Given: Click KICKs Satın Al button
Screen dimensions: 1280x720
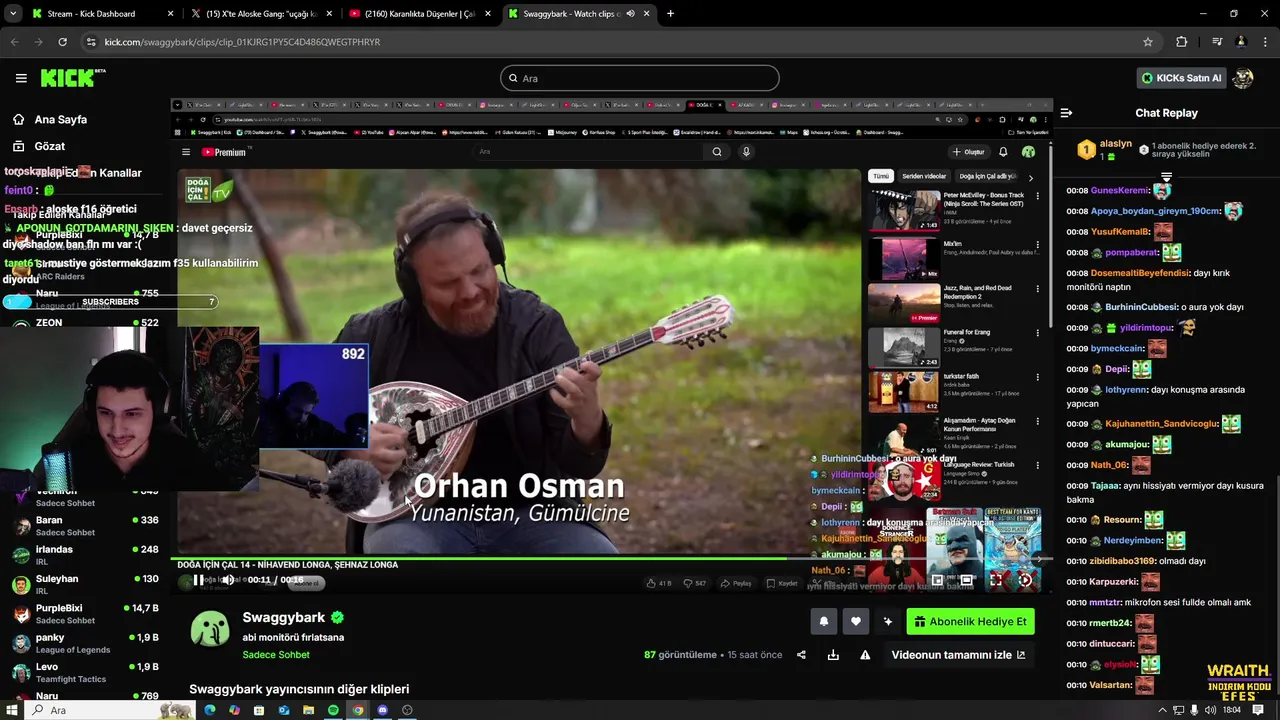Looking at the screenshot, I should [x=1182, y=78].
